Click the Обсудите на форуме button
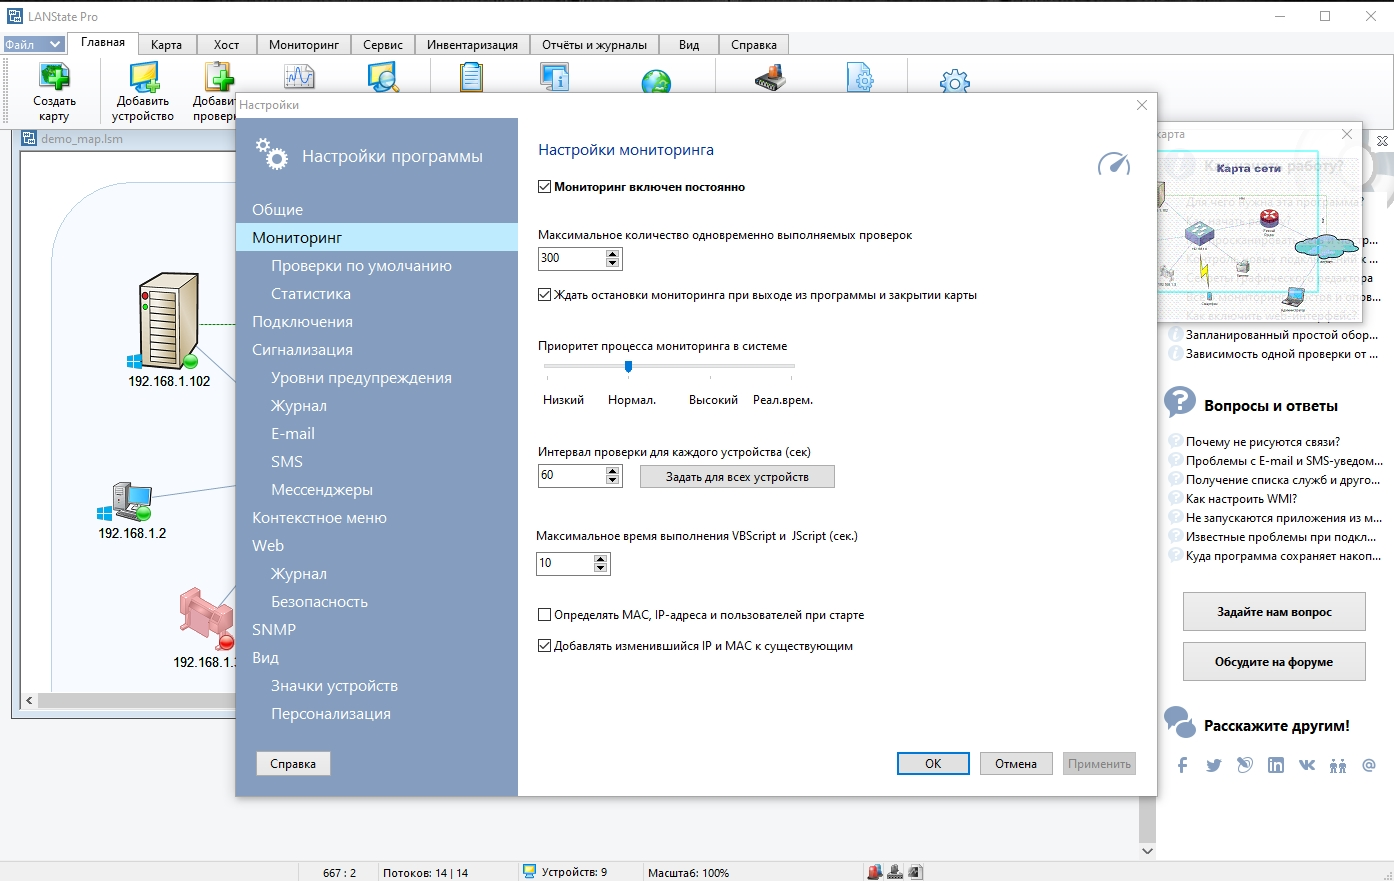 pyautogui.click(x=1274, y=662)
